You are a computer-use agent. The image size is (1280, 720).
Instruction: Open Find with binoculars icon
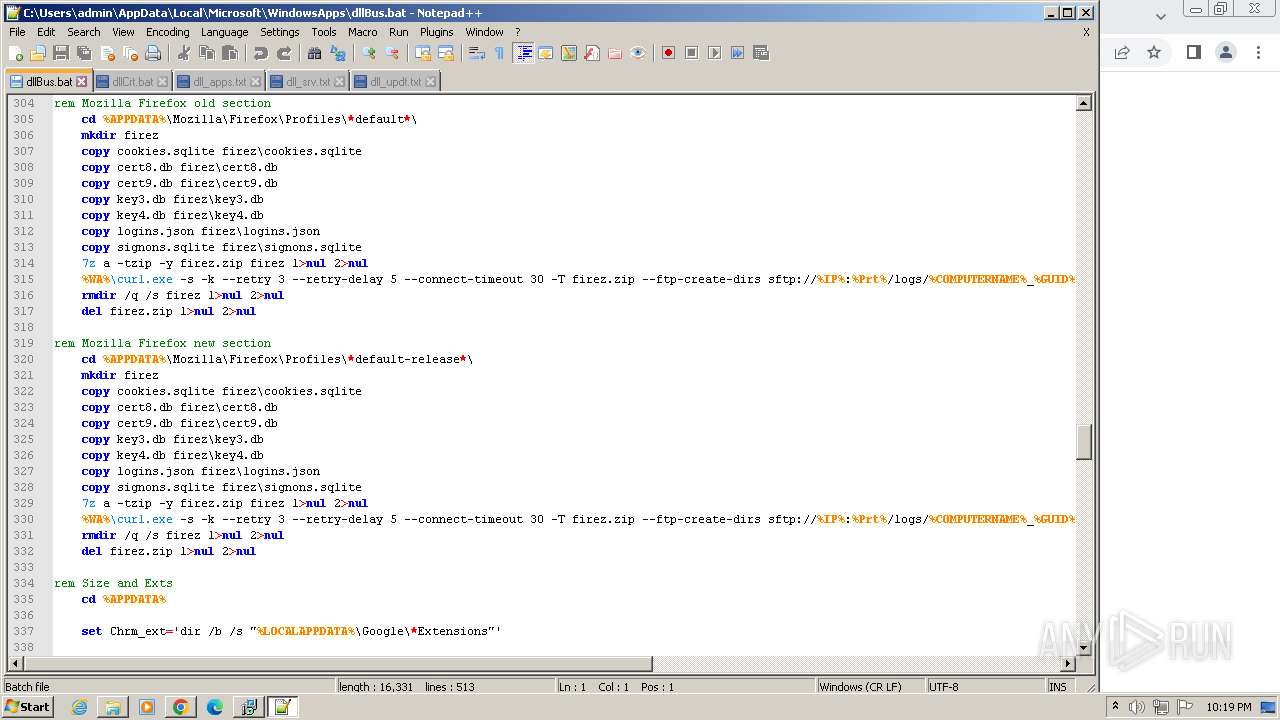[x=315, y=53]
